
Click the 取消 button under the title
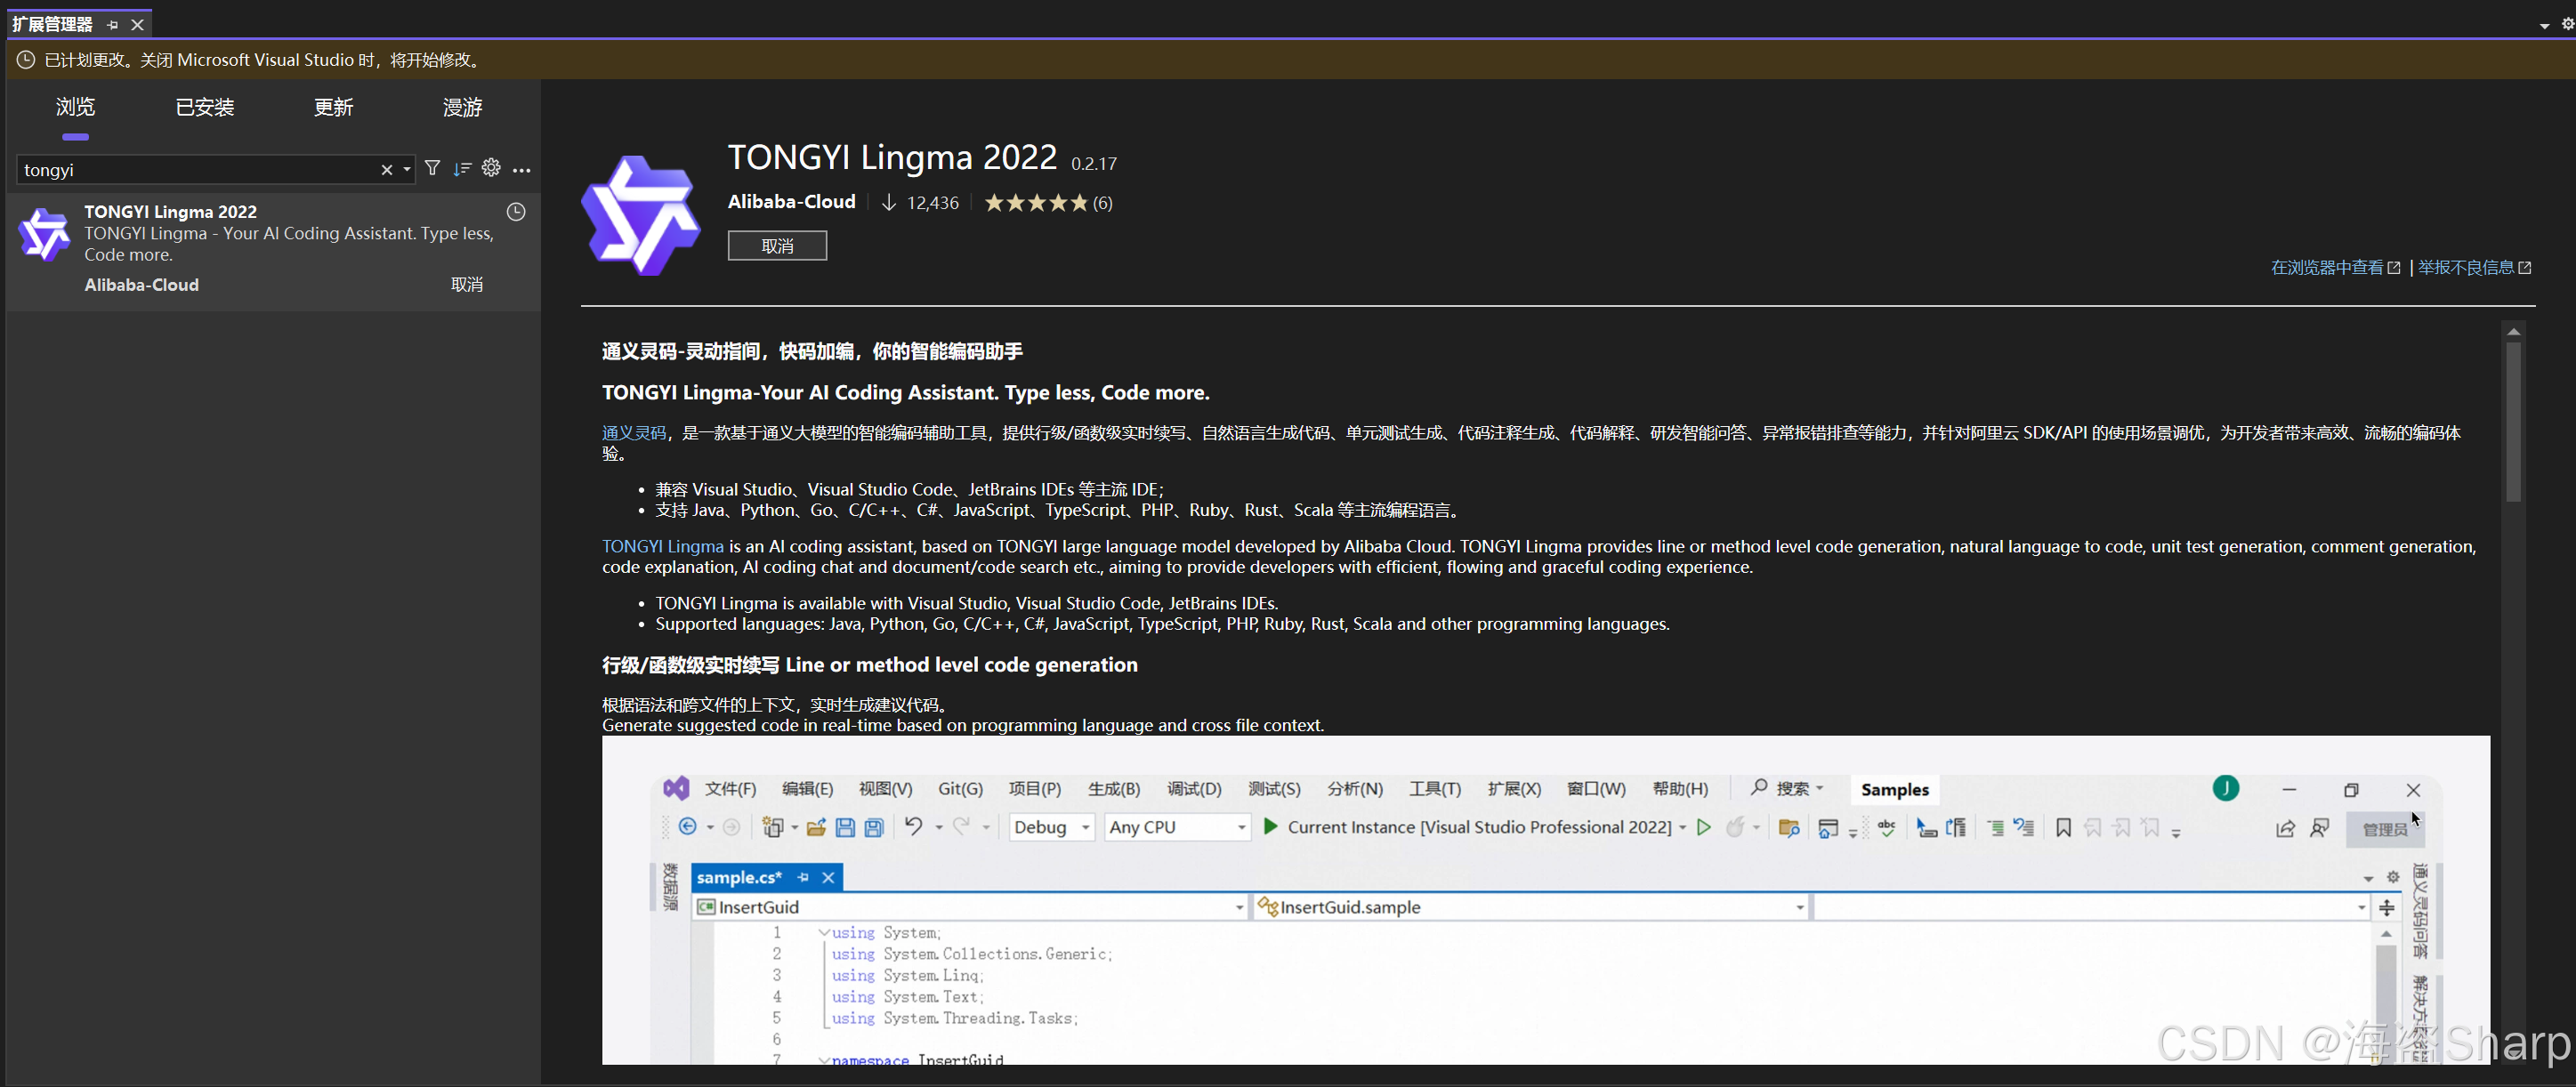click(777, 246)
